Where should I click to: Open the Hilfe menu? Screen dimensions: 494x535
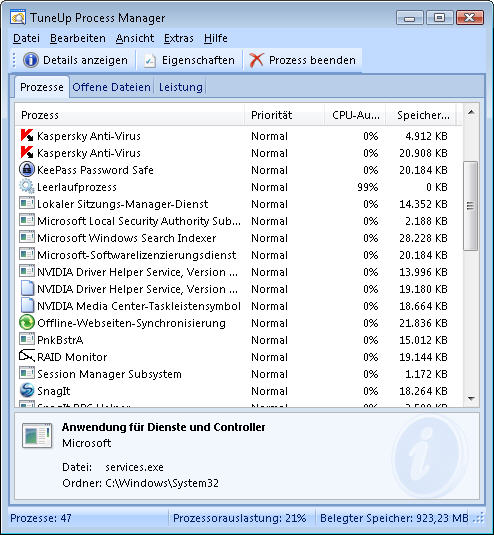[216, 38]
